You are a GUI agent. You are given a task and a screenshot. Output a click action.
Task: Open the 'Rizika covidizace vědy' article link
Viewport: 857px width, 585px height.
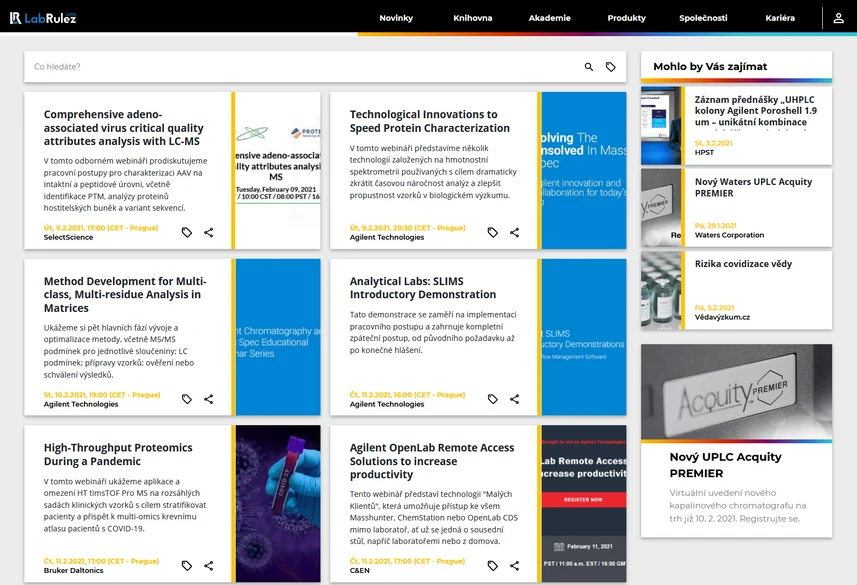743,264
